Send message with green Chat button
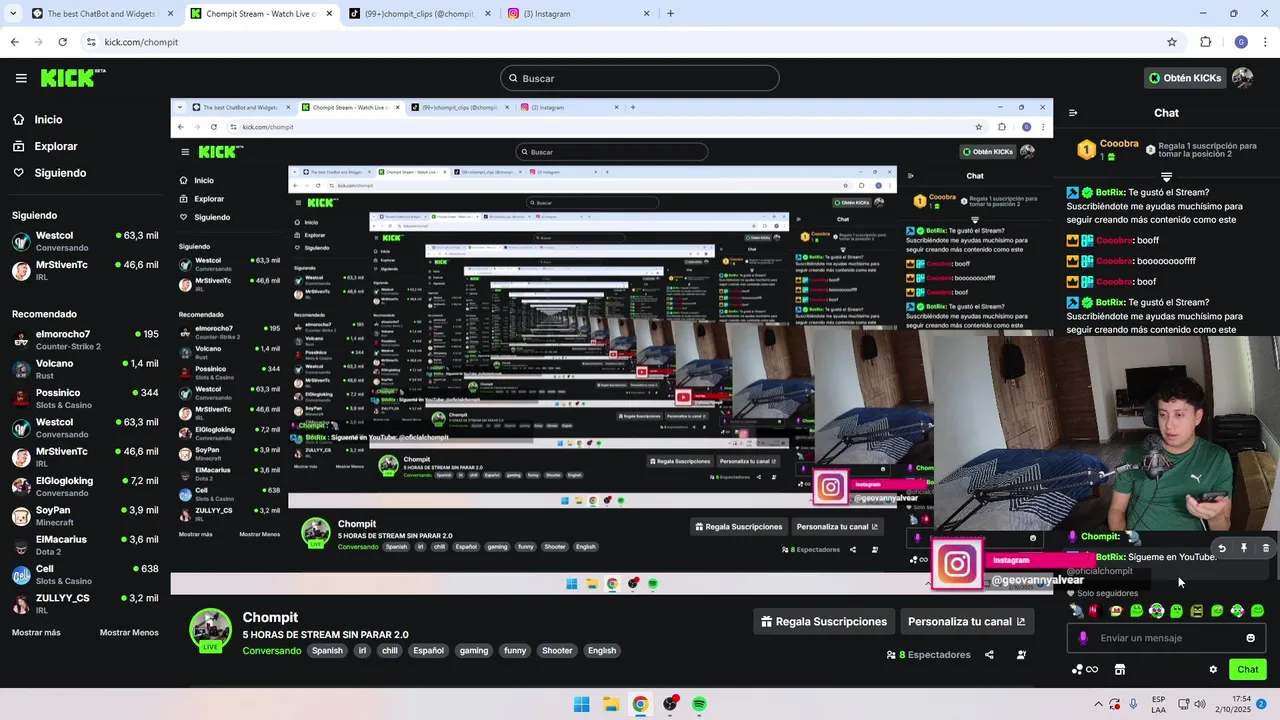Image resolution: width=1280 pixels, height=720 pixels. coord(1248,670)
